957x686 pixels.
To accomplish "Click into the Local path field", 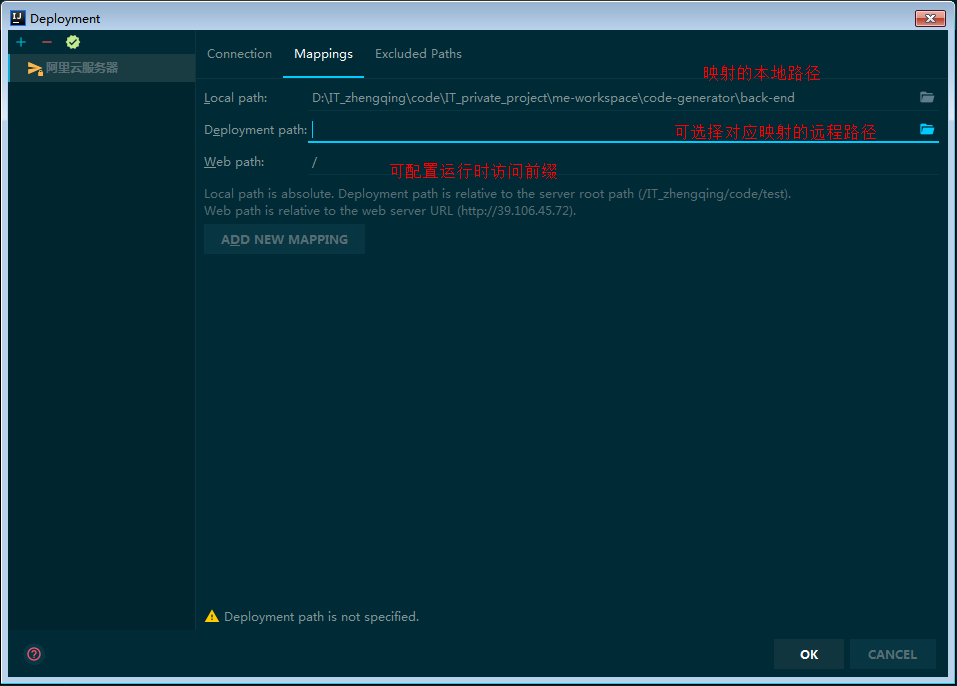I will tap(612, 98).
